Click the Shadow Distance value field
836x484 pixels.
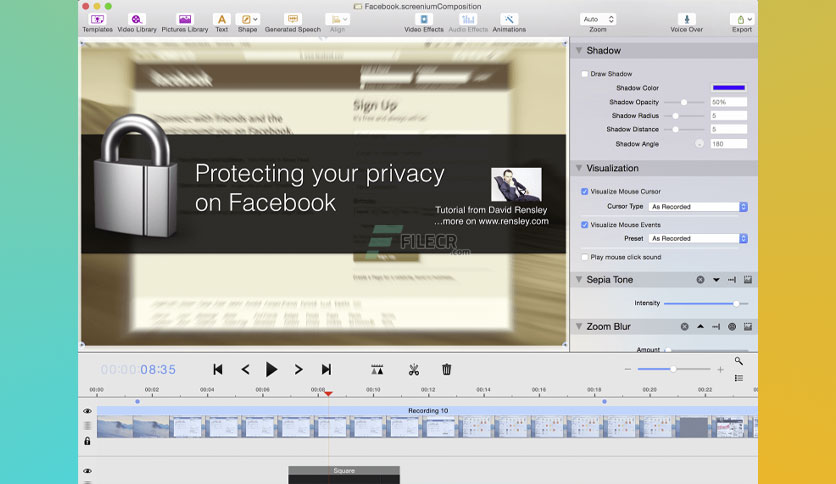click(728, 130)
